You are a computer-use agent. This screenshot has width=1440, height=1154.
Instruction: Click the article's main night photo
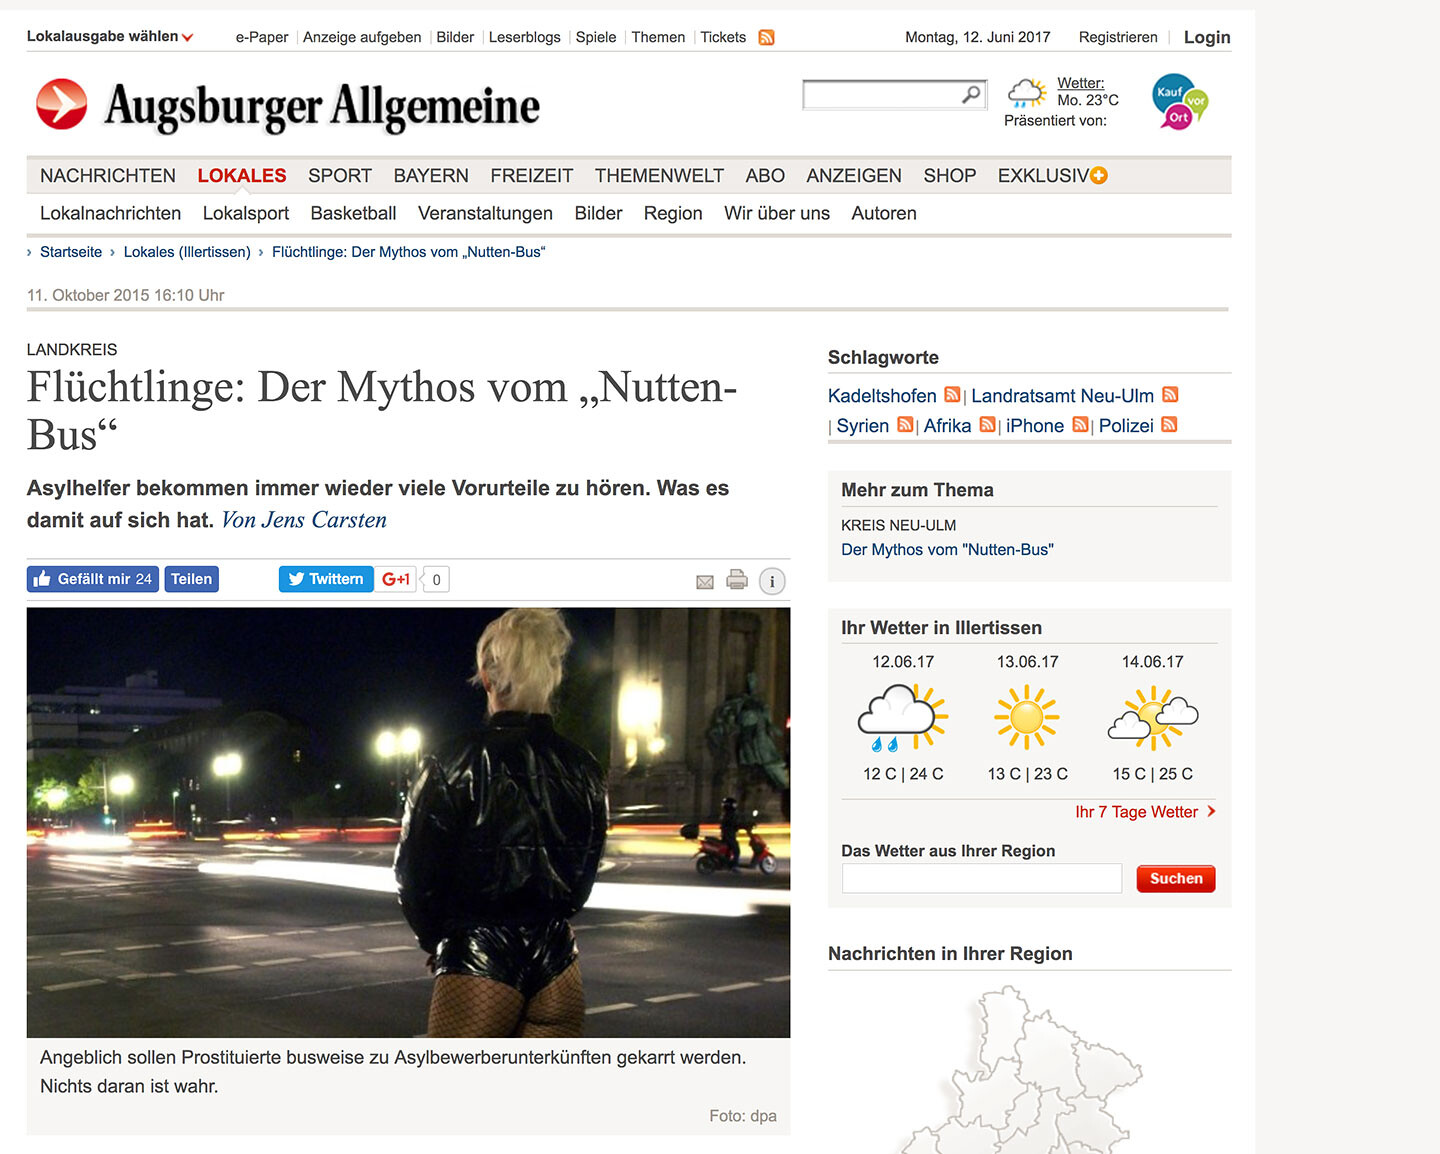[x=408, y=822]
